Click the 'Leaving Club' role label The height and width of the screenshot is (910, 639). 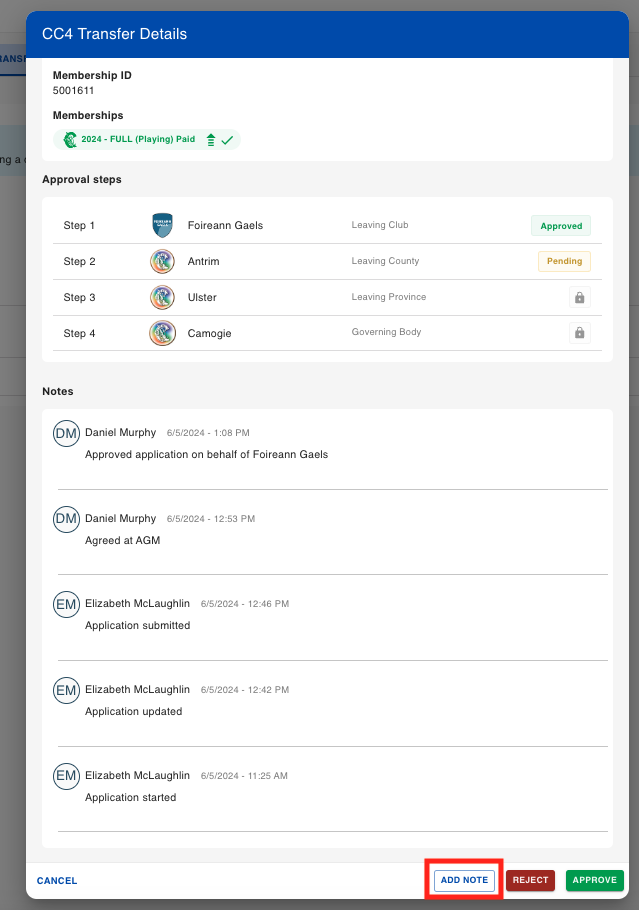tap(380, 225)
